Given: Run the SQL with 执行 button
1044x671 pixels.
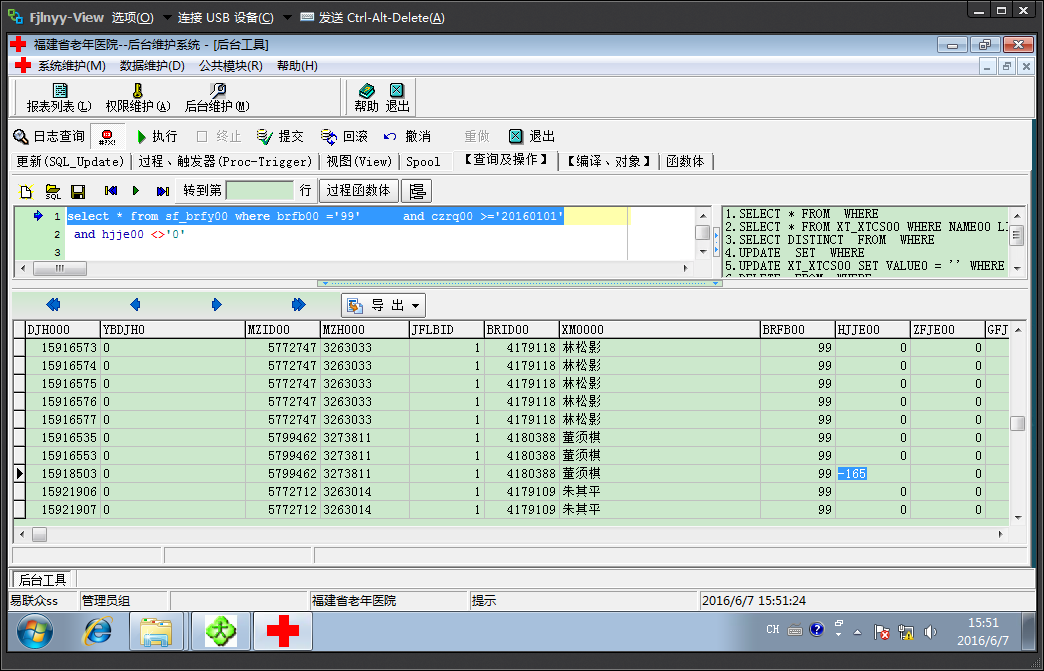Looking at the screenshot, I should [x=157, y=136].
